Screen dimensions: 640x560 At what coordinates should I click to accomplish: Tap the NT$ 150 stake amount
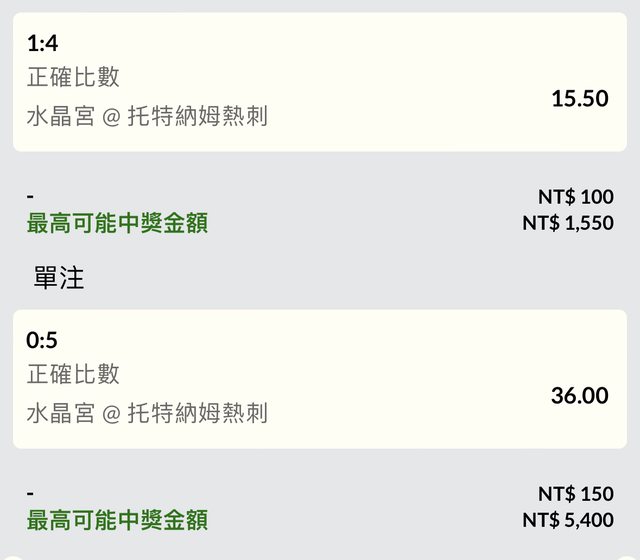point(575,494)
